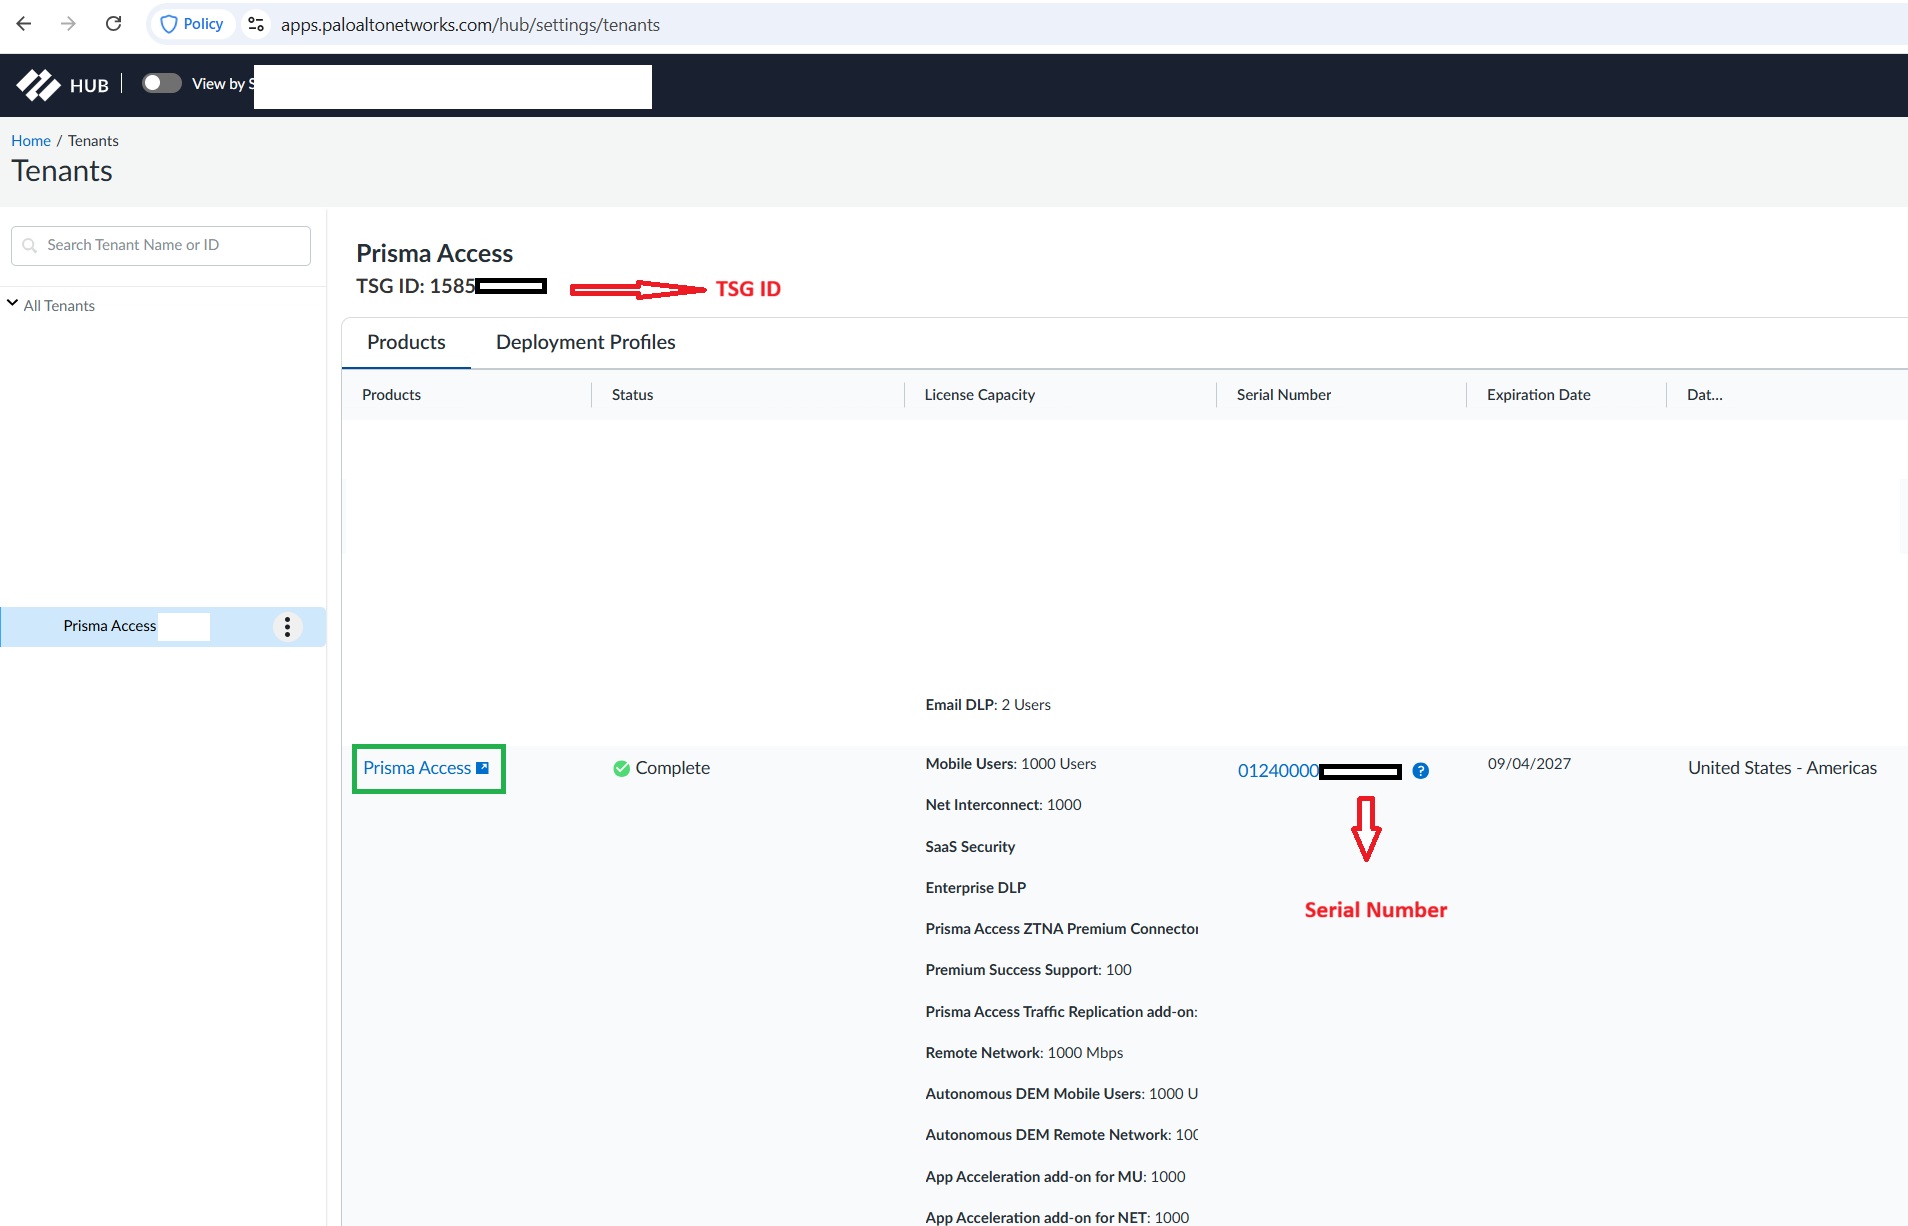Click the Palo Alto HUB logo
This screenshot has height=1226, width=1908.
click(62, 85)
